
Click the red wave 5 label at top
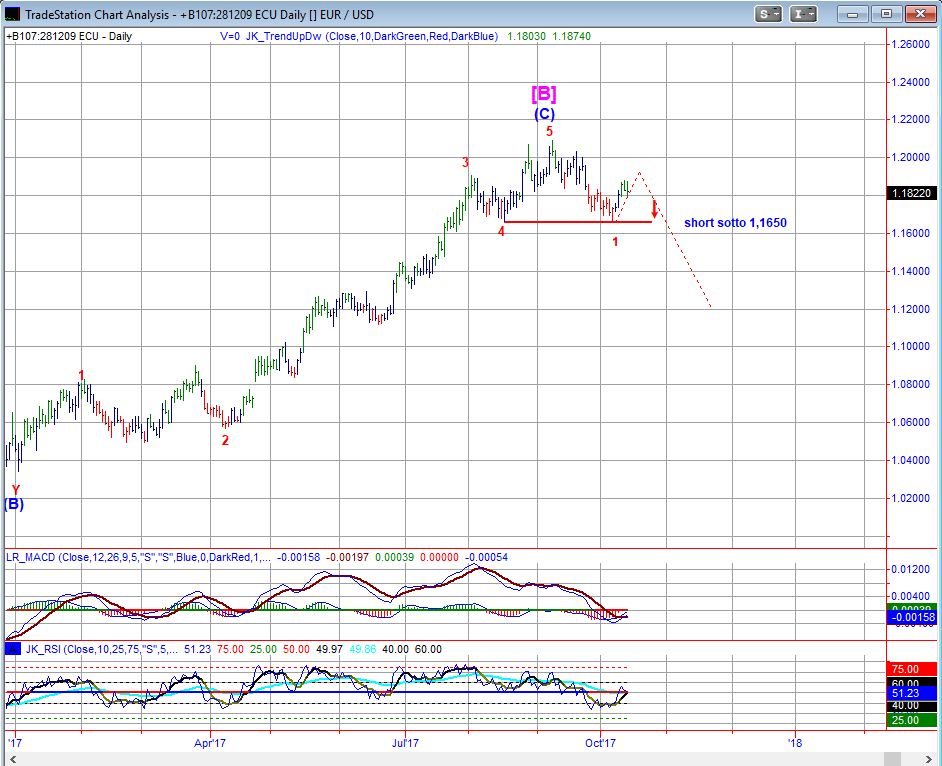tap(549, 131)
